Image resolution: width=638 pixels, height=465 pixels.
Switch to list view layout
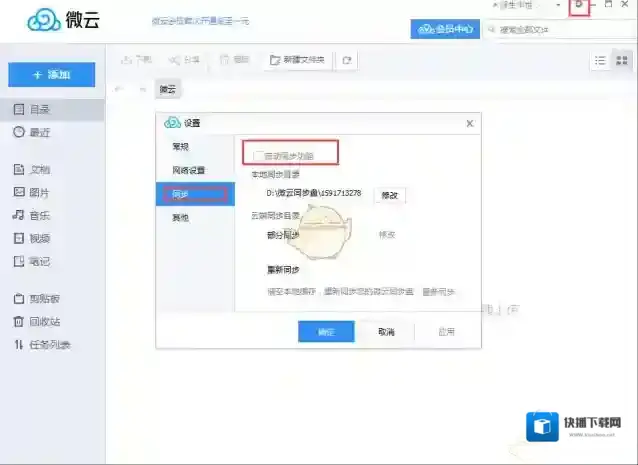(600, 60)
